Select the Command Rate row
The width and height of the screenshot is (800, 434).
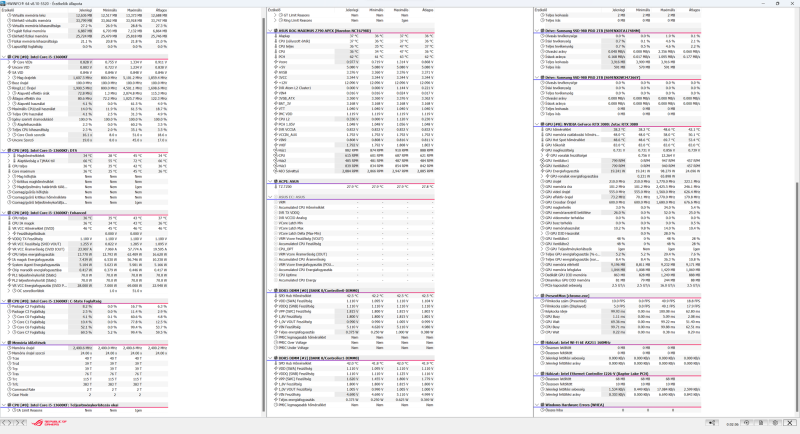click(85, 390)
